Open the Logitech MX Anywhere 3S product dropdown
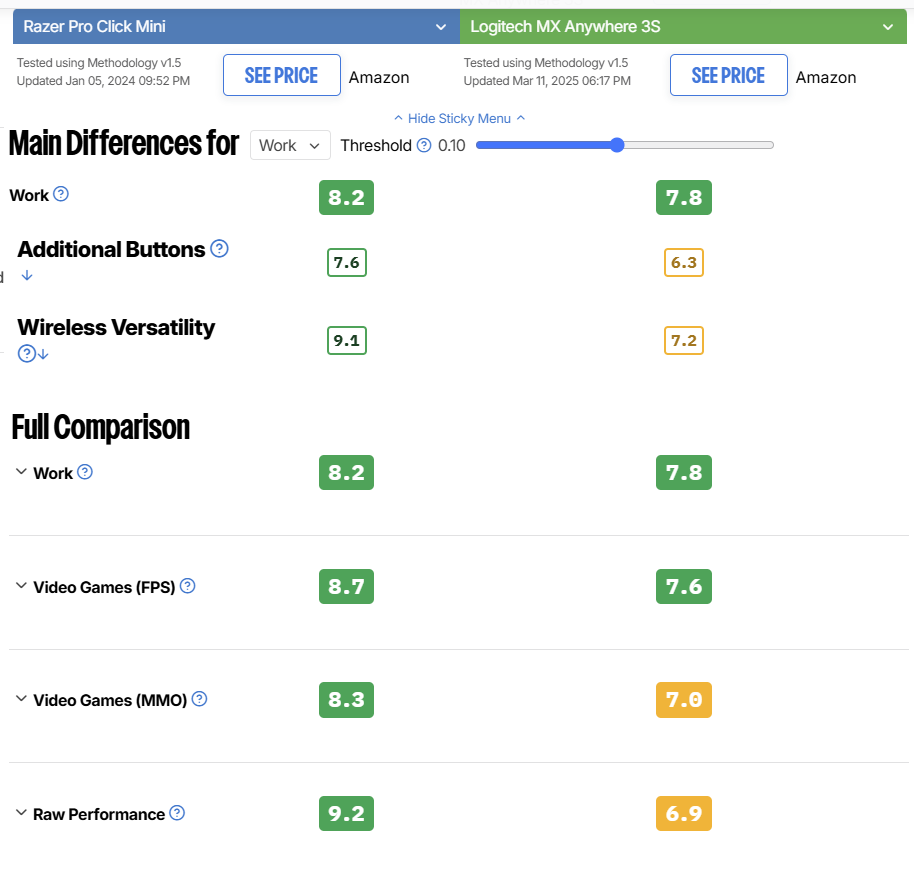The width and height of the screenshot is (914, 874). (x=683, y=26)
